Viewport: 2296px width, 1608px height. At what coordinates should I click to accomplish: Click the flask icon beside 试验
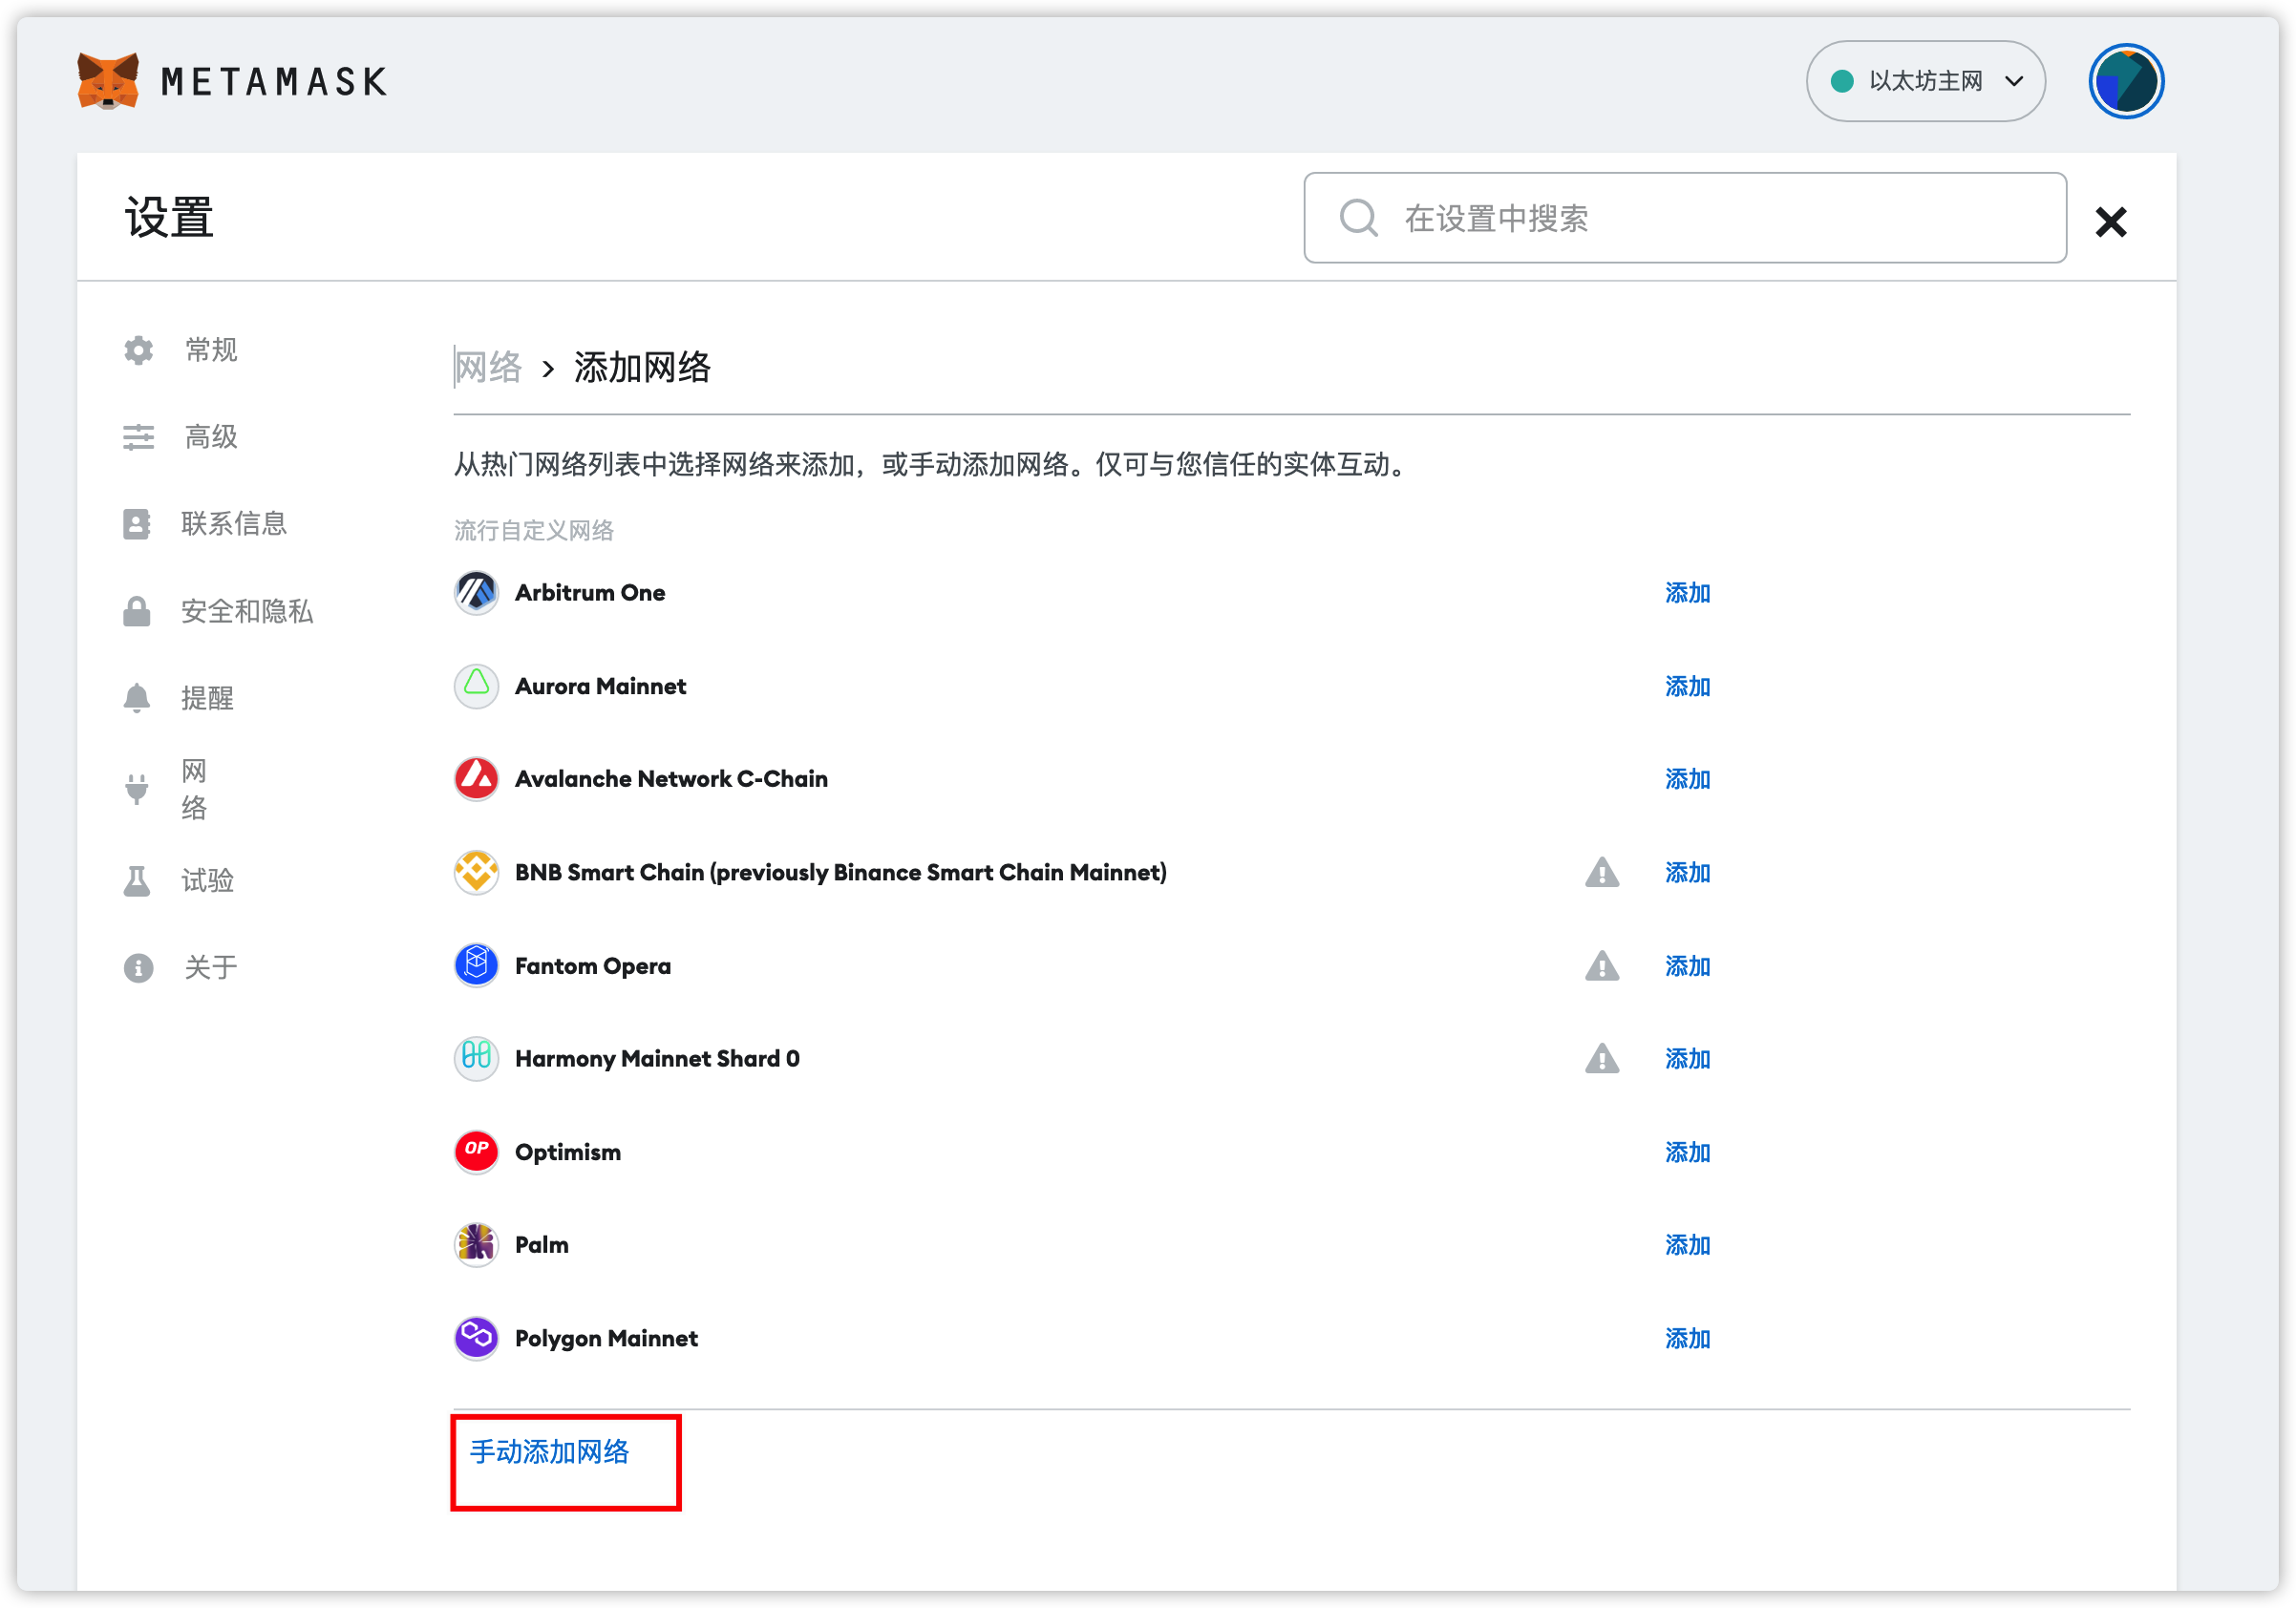[137, 880]
